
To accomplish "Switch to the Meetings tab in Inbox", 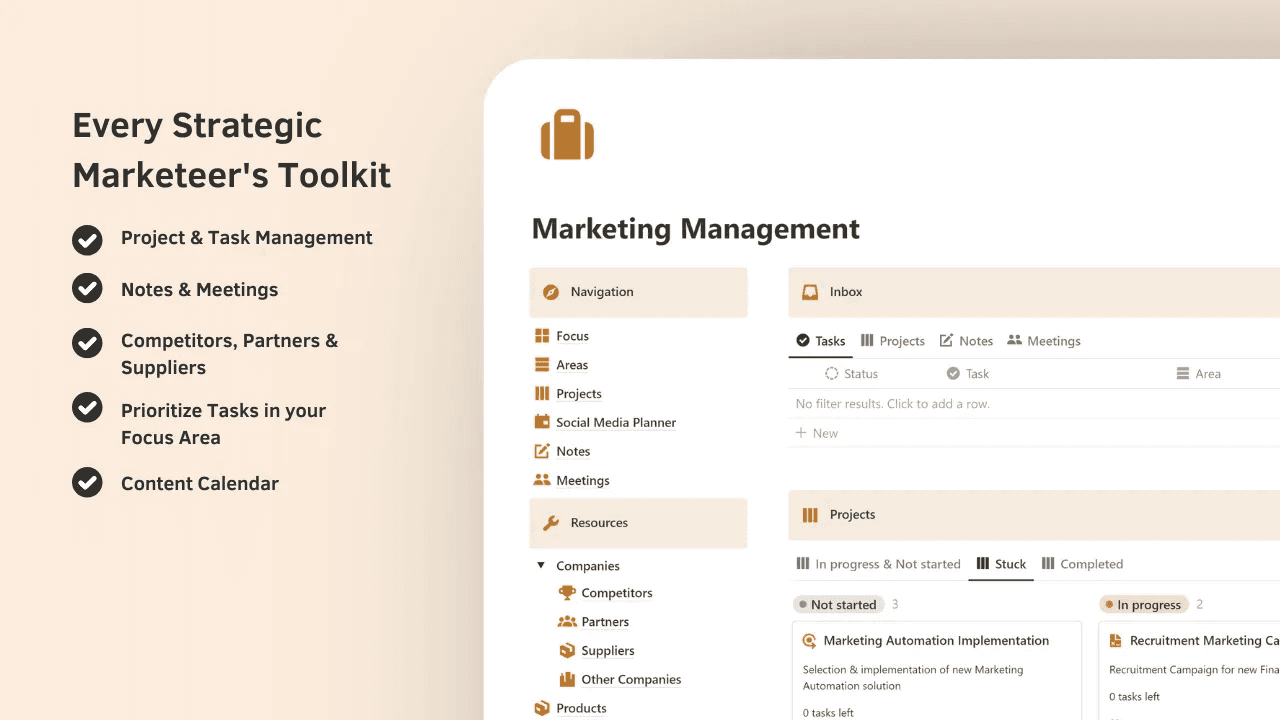I will tap(1044, 341).
